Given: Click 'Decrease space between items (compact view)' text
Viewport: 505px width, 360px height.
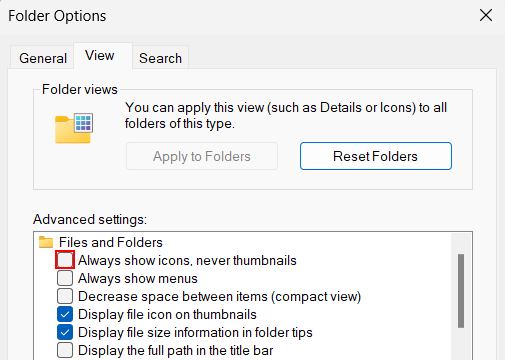Looking at the screenshot, I should click(x=219, y=296).
